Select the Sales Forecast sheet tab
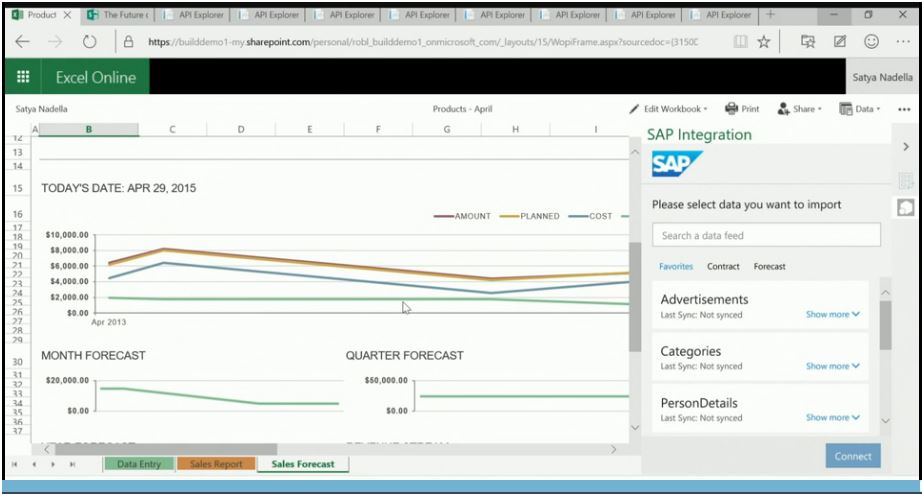922x494 pixels. coord(303,464)
